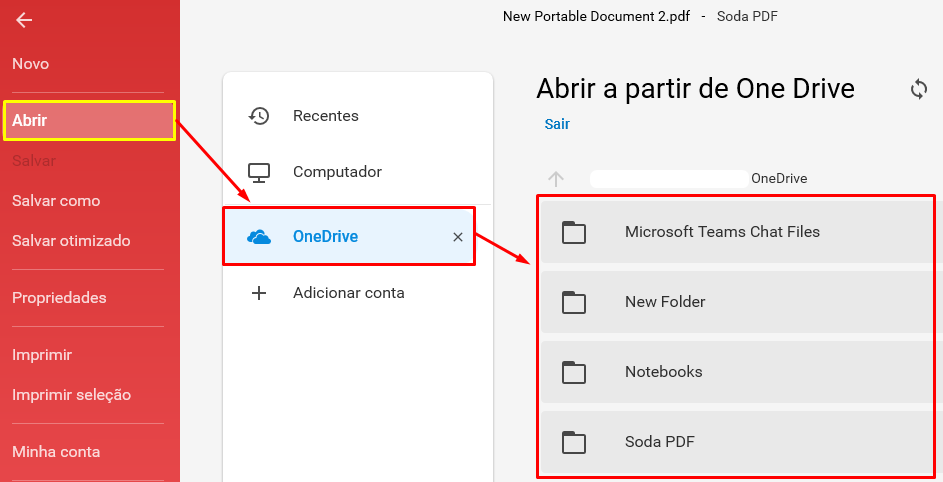
Task: Click Adicionar conta
Action: [358, 293]
